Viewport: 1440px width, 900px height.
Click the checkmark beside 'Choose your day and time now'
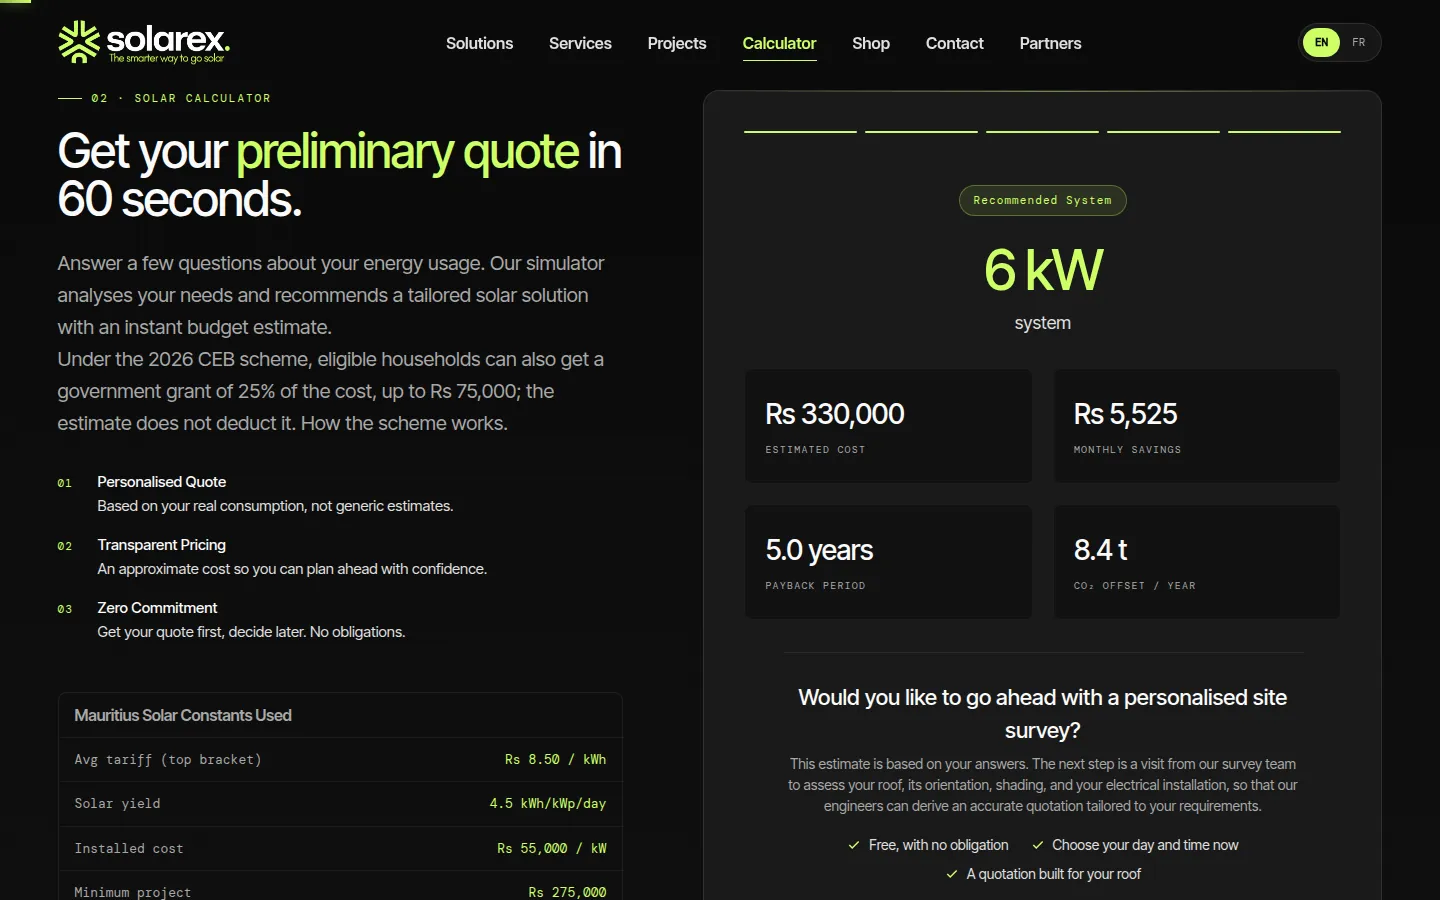[1038, 845]
